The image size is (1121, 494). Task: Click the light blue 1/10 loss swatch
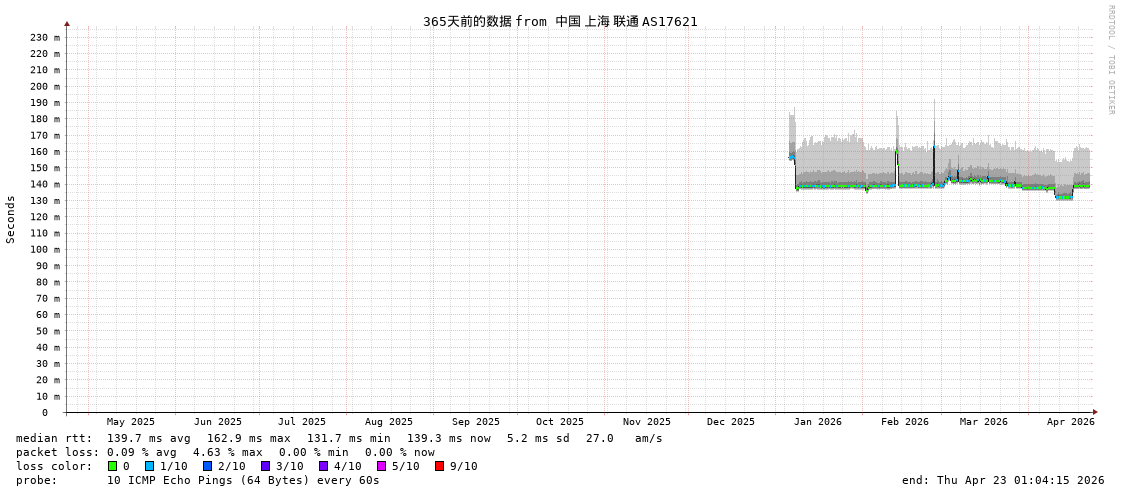(x=149, y=466)
